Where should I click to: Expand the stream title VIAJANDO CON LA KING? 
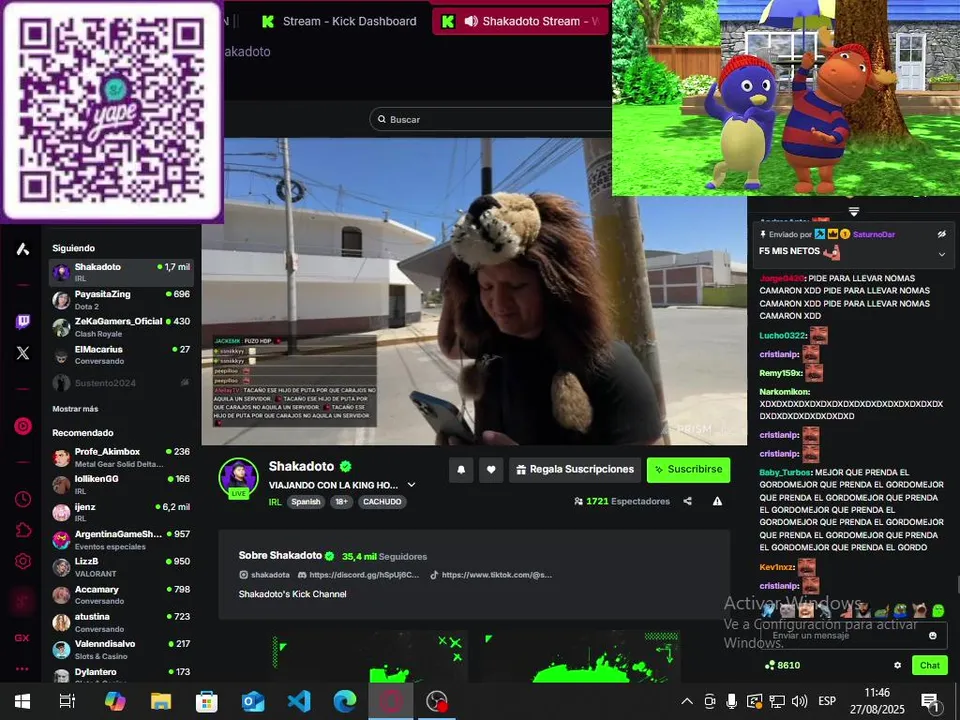tap(412, 485)
